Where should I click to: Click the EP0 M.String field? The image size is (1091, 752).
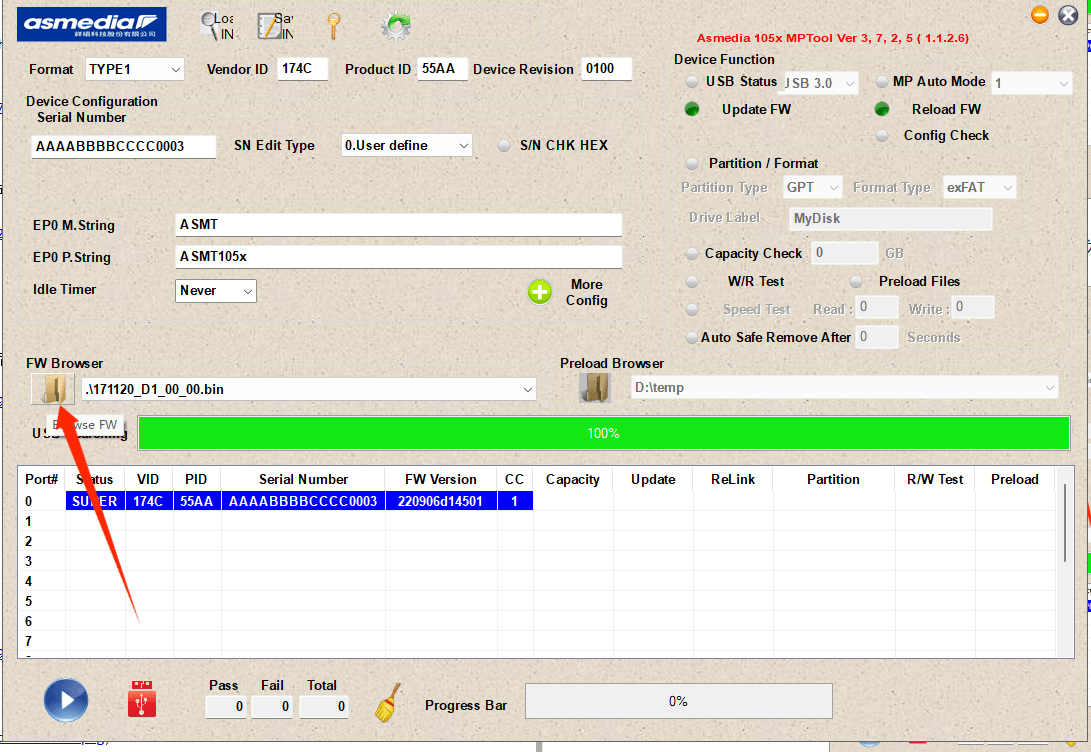(399, 225)
